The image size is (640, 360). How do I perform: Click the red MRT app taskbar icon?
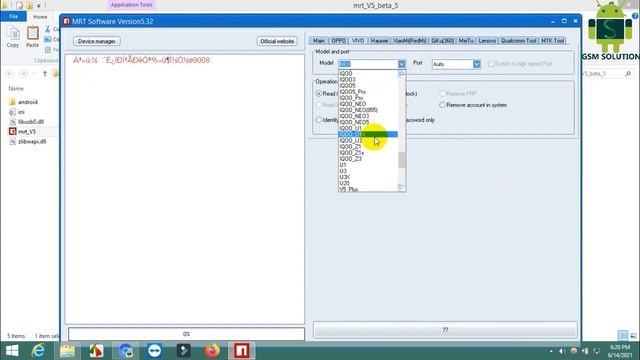pyautogui.click(x=241, y=351)
